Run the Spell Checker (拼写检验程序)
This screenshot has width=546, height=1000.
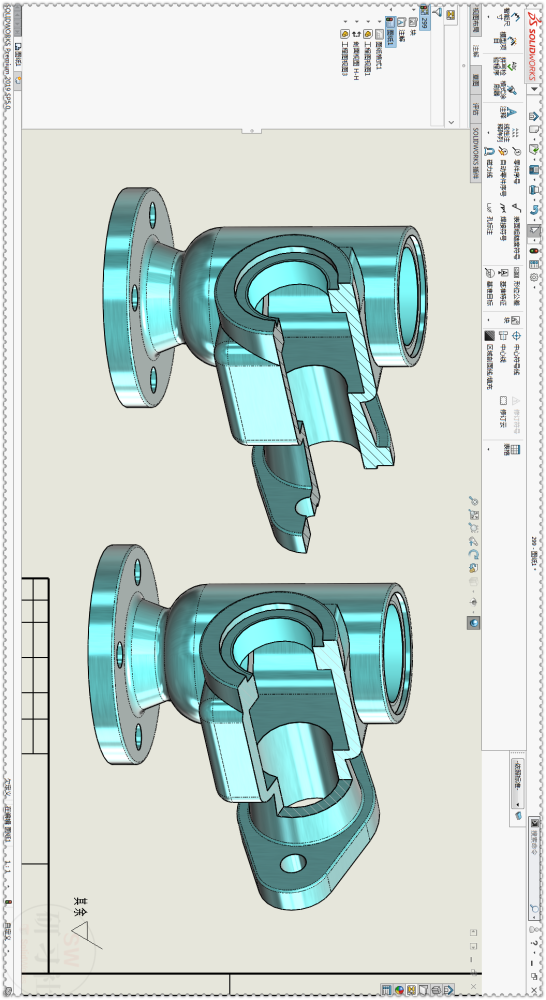click(506, 66)
